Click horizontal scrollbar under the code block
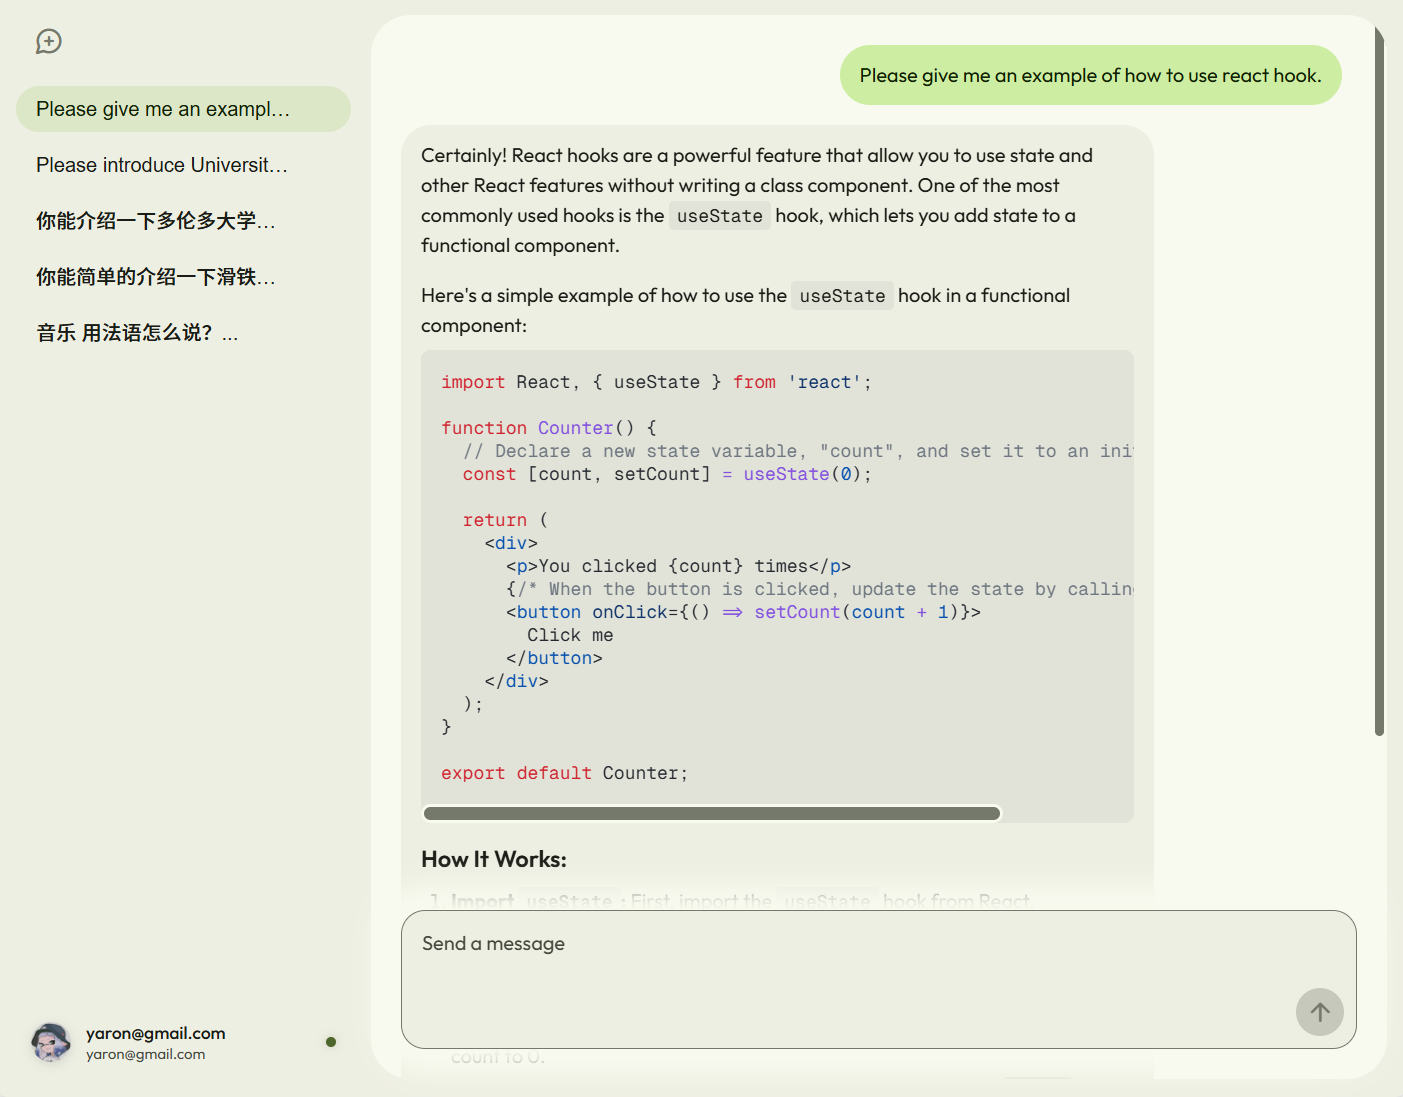The height and width of the screenshot is (1097, 1403). 712,813
